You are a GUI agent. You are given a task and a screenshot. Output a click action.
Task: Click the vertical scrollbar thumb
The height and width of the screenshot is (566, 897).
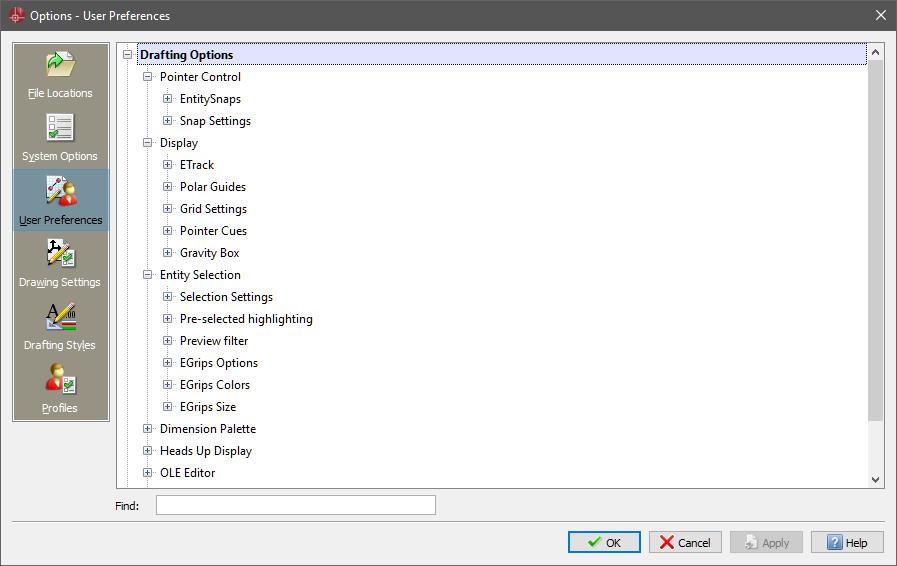875,240
